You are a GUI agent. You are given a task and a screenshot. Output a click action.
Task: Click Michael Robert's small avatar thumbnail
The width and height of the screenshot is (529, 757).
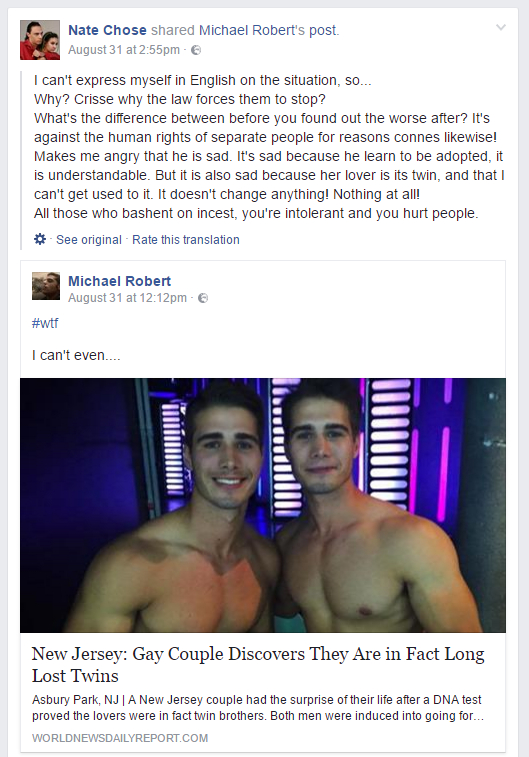pos(46,286)
